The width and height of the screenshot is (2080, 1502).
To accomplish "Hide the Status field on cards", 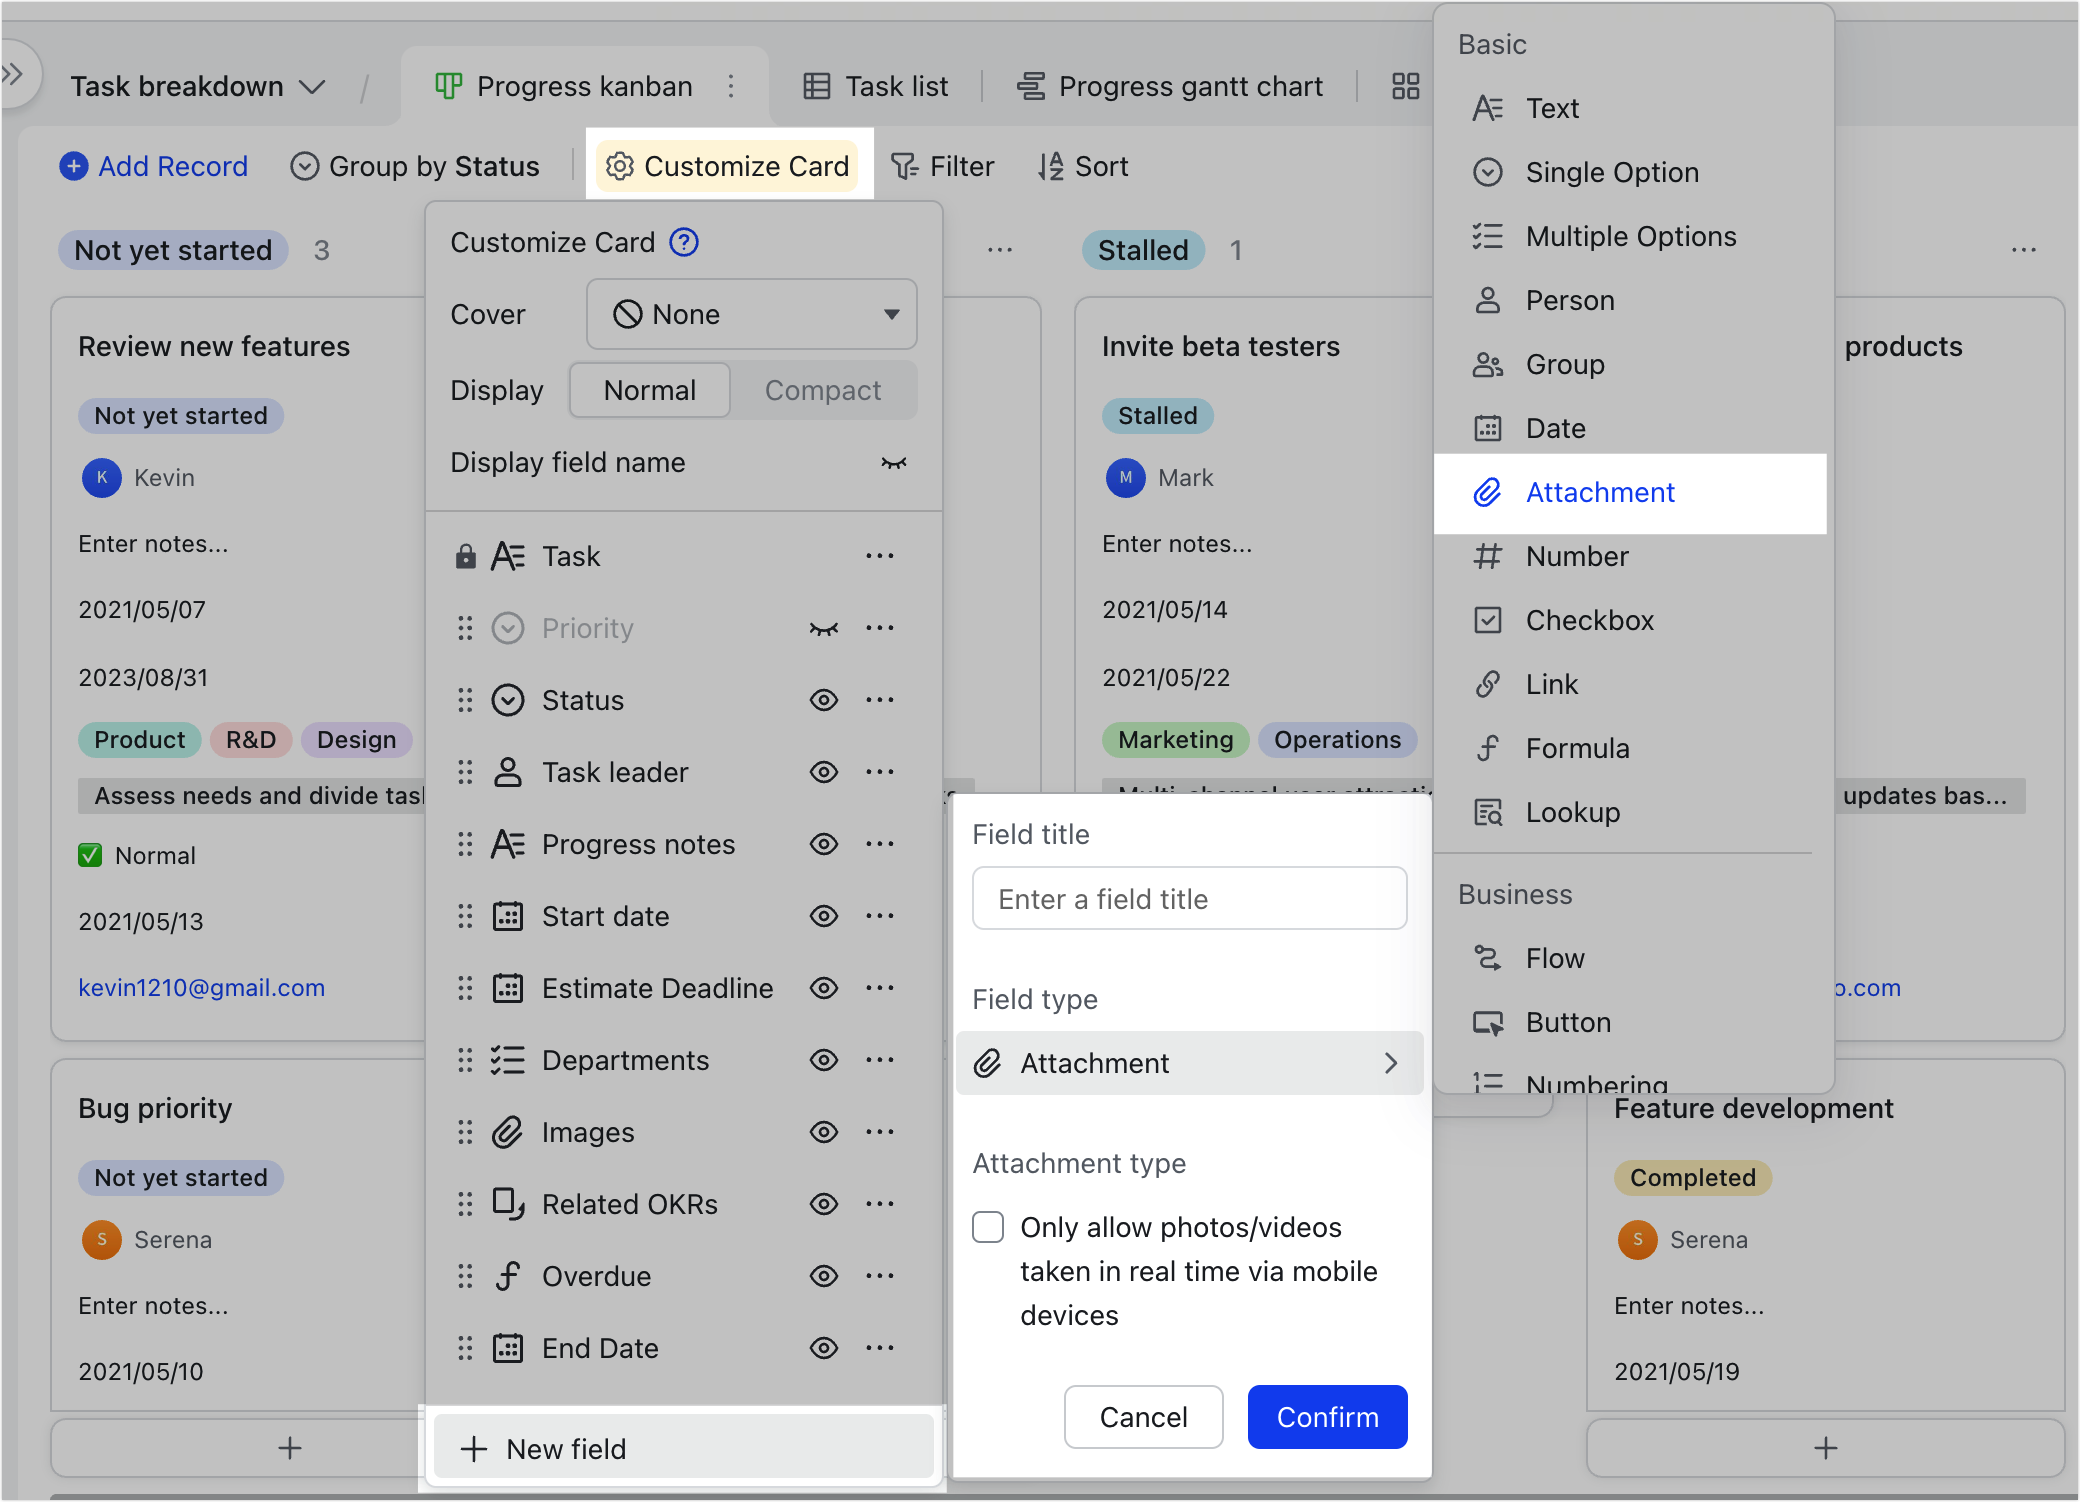I will point(823,700).
